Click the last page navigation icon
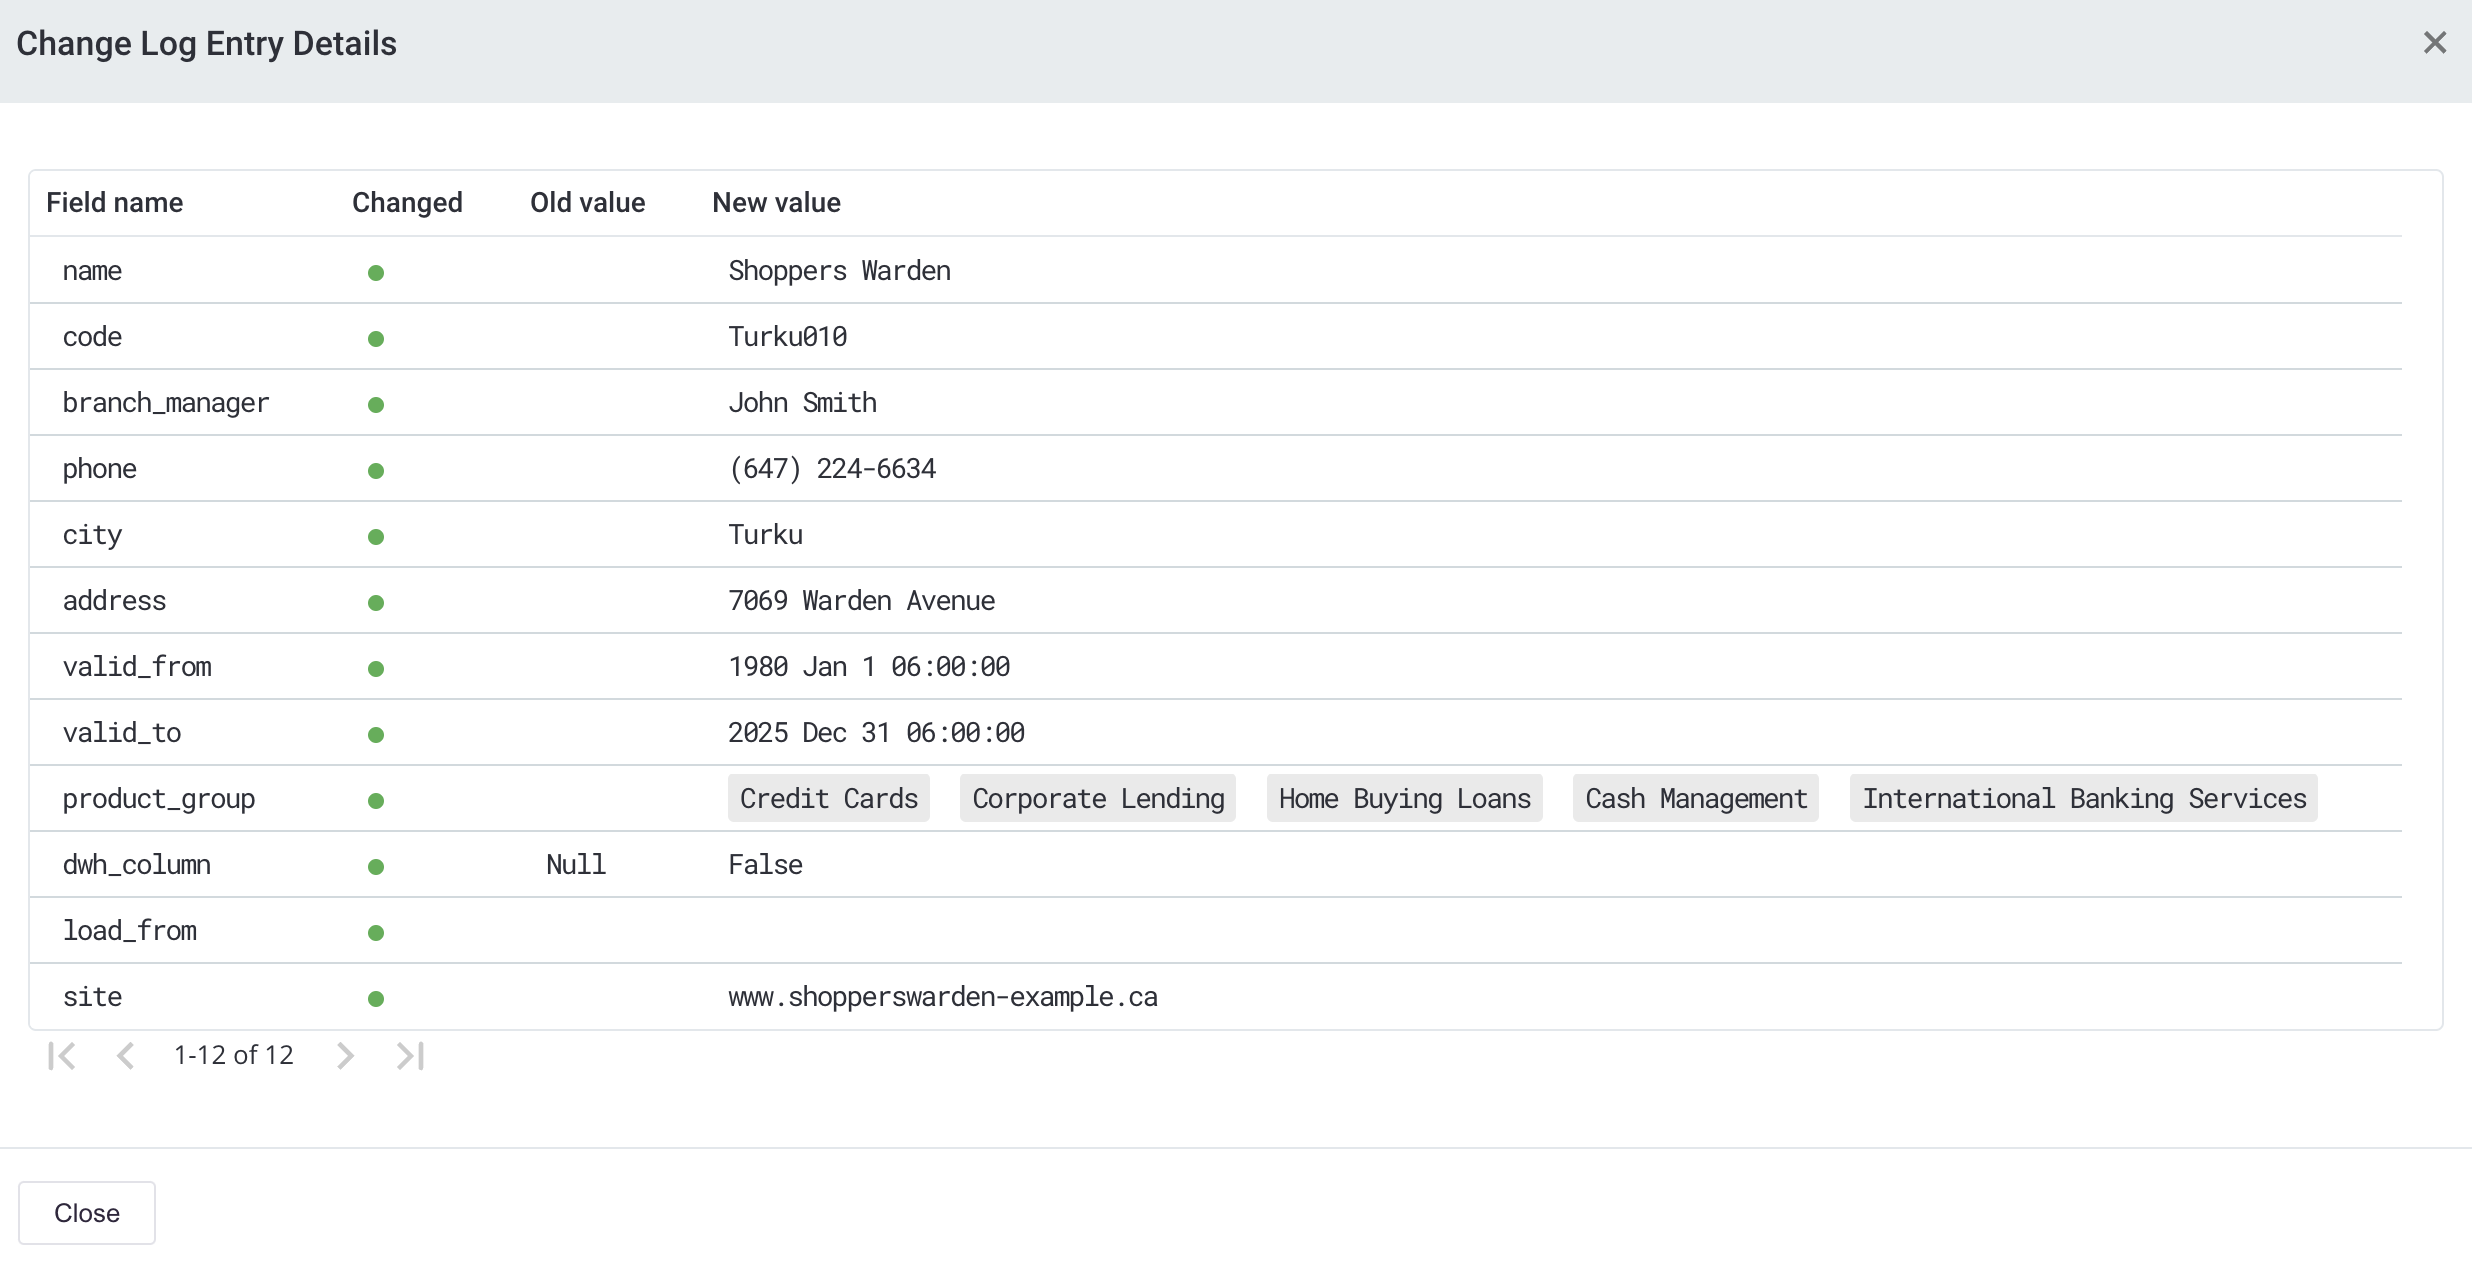 coord(409,1055)
